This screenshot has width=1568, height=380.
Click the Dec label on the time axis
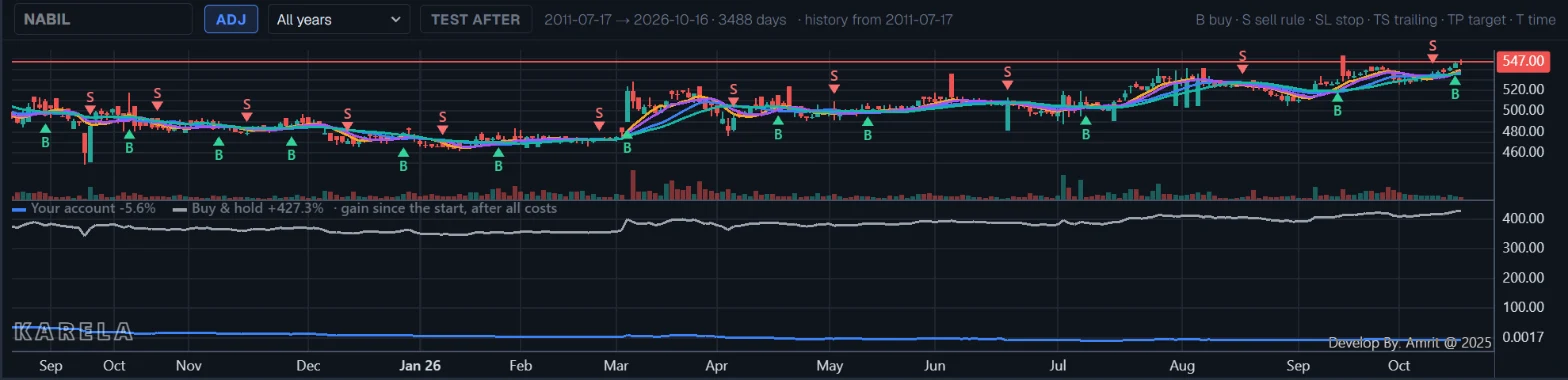click(308, 366)
